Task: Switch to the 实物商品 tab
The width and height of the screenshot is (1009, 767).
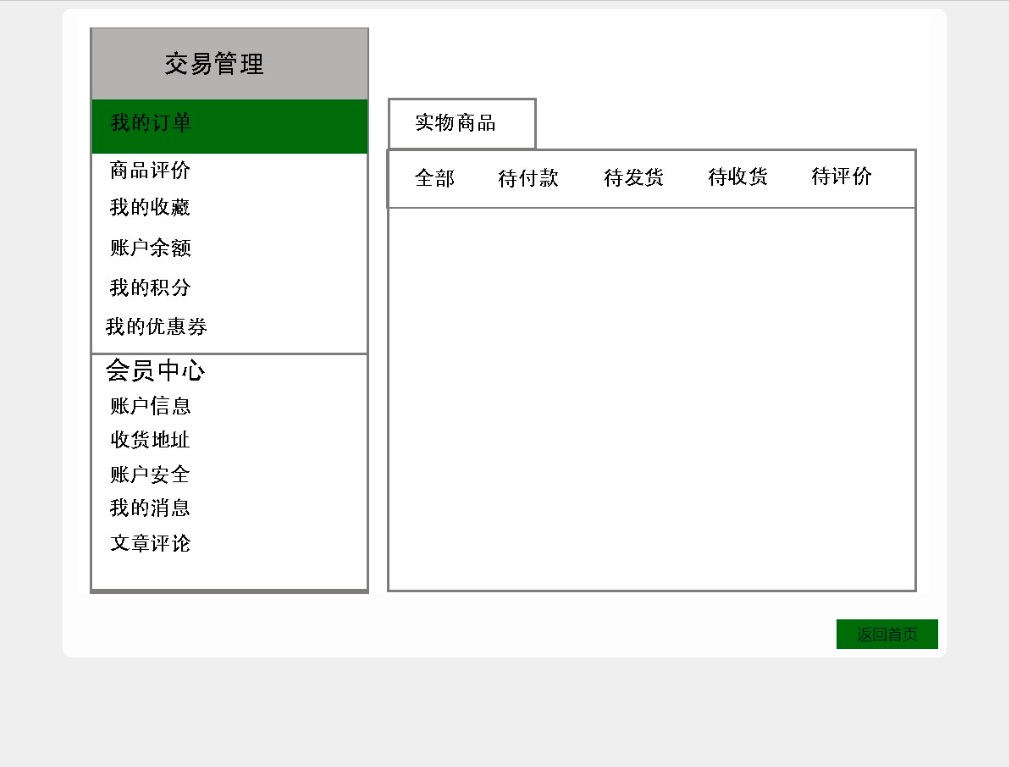Action: point(456,124)
